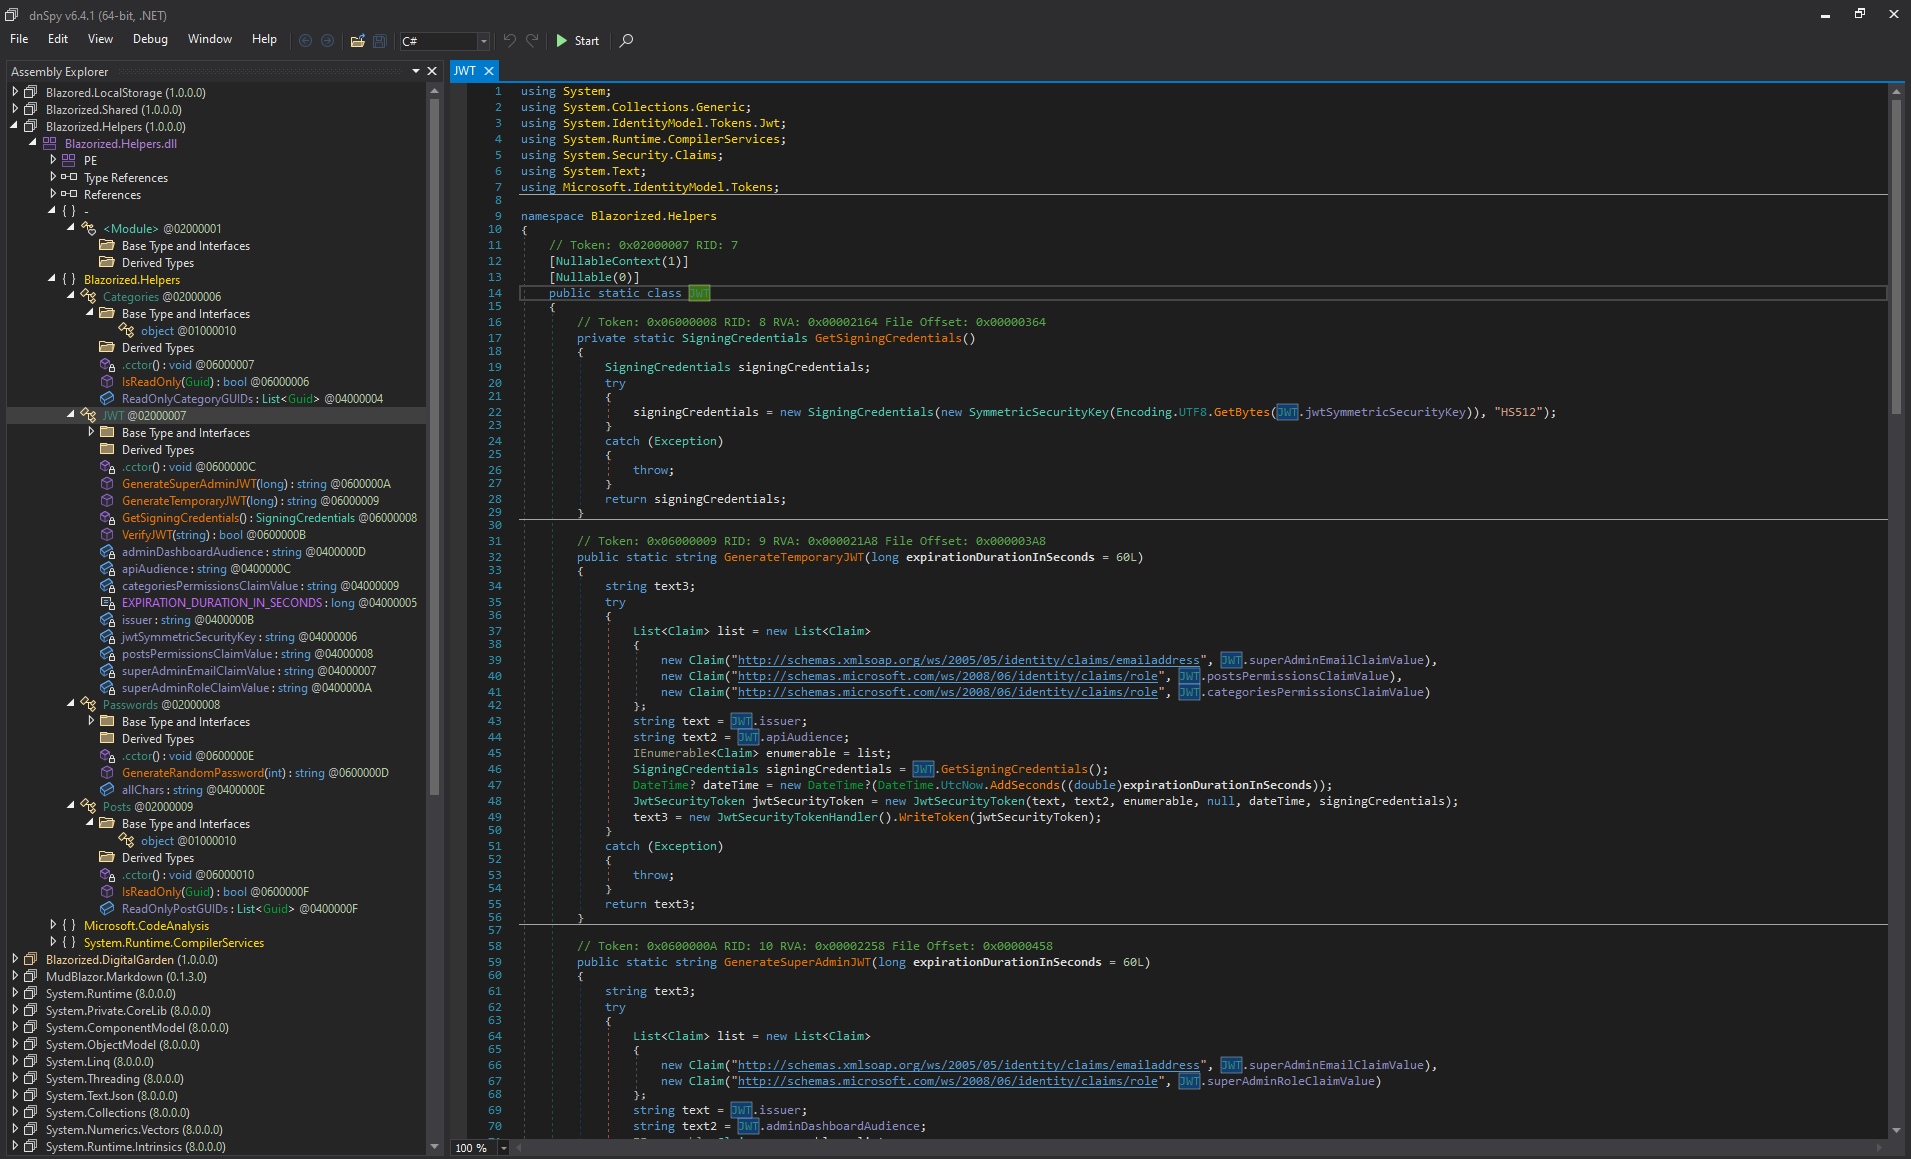Open the File menu
Screen dimensions: 1911x1159
pos(19,39)
